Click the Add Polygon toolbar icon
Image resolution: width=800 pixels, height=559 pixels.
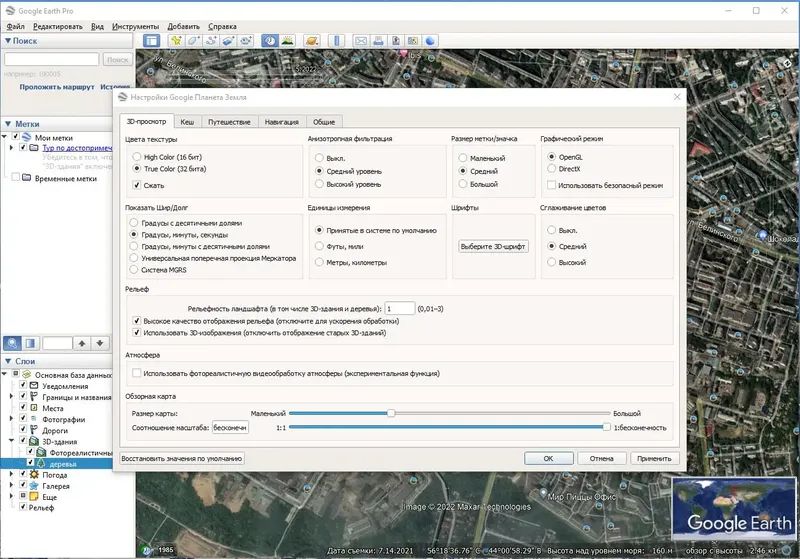(x=194, y=41)
